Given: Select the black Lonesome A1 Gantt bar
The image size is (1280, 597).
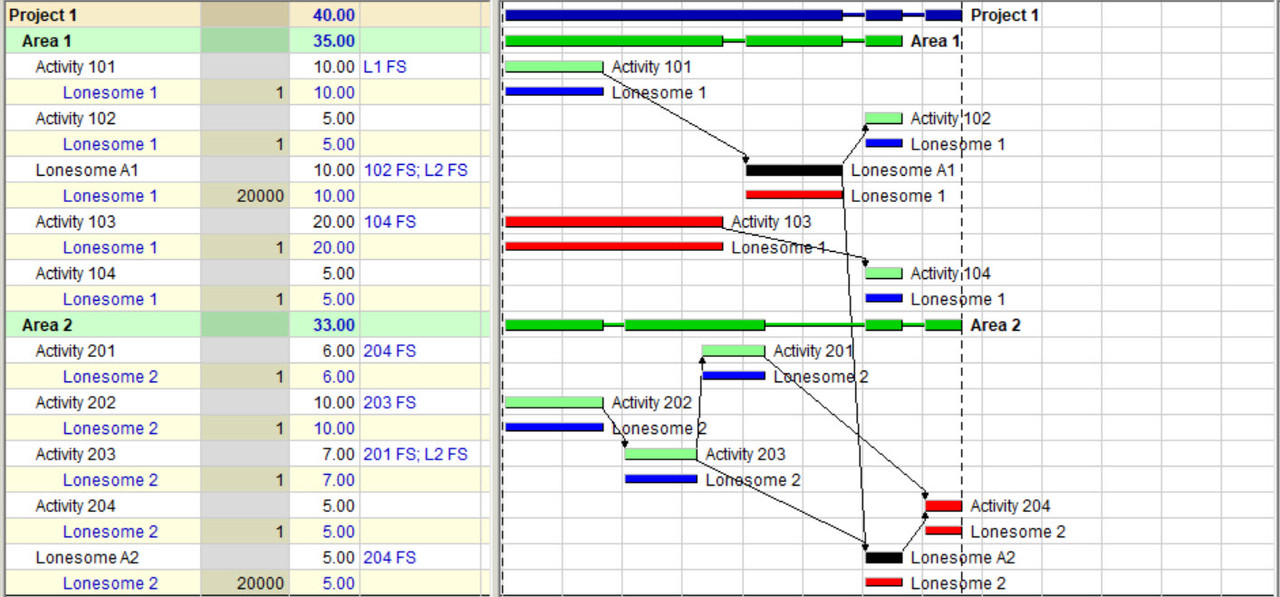Looking at the screenshot, I should (794, 170).
